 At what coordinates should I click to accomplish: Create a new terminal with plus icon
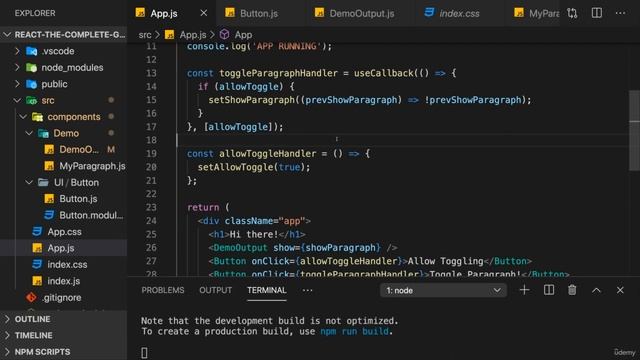524,290
